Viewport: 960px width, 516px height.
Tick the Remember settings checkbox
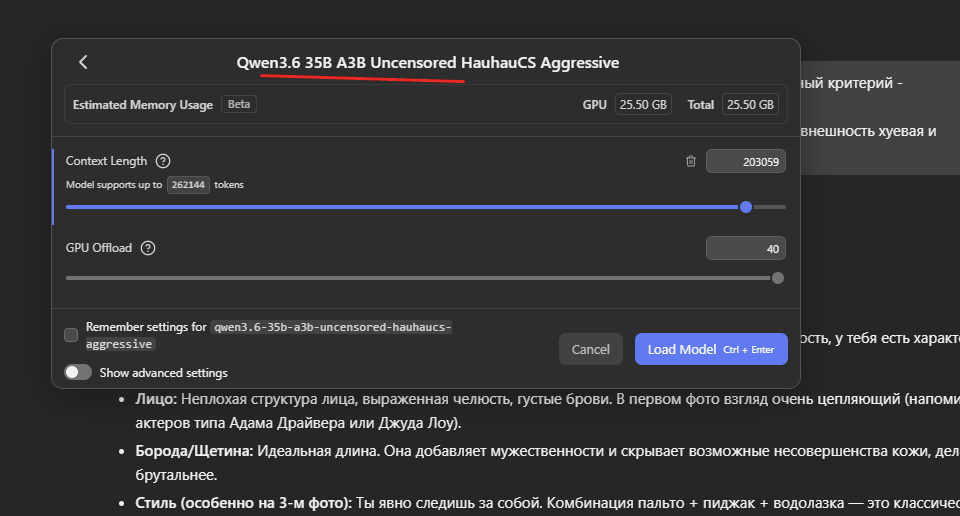point(71,335)
